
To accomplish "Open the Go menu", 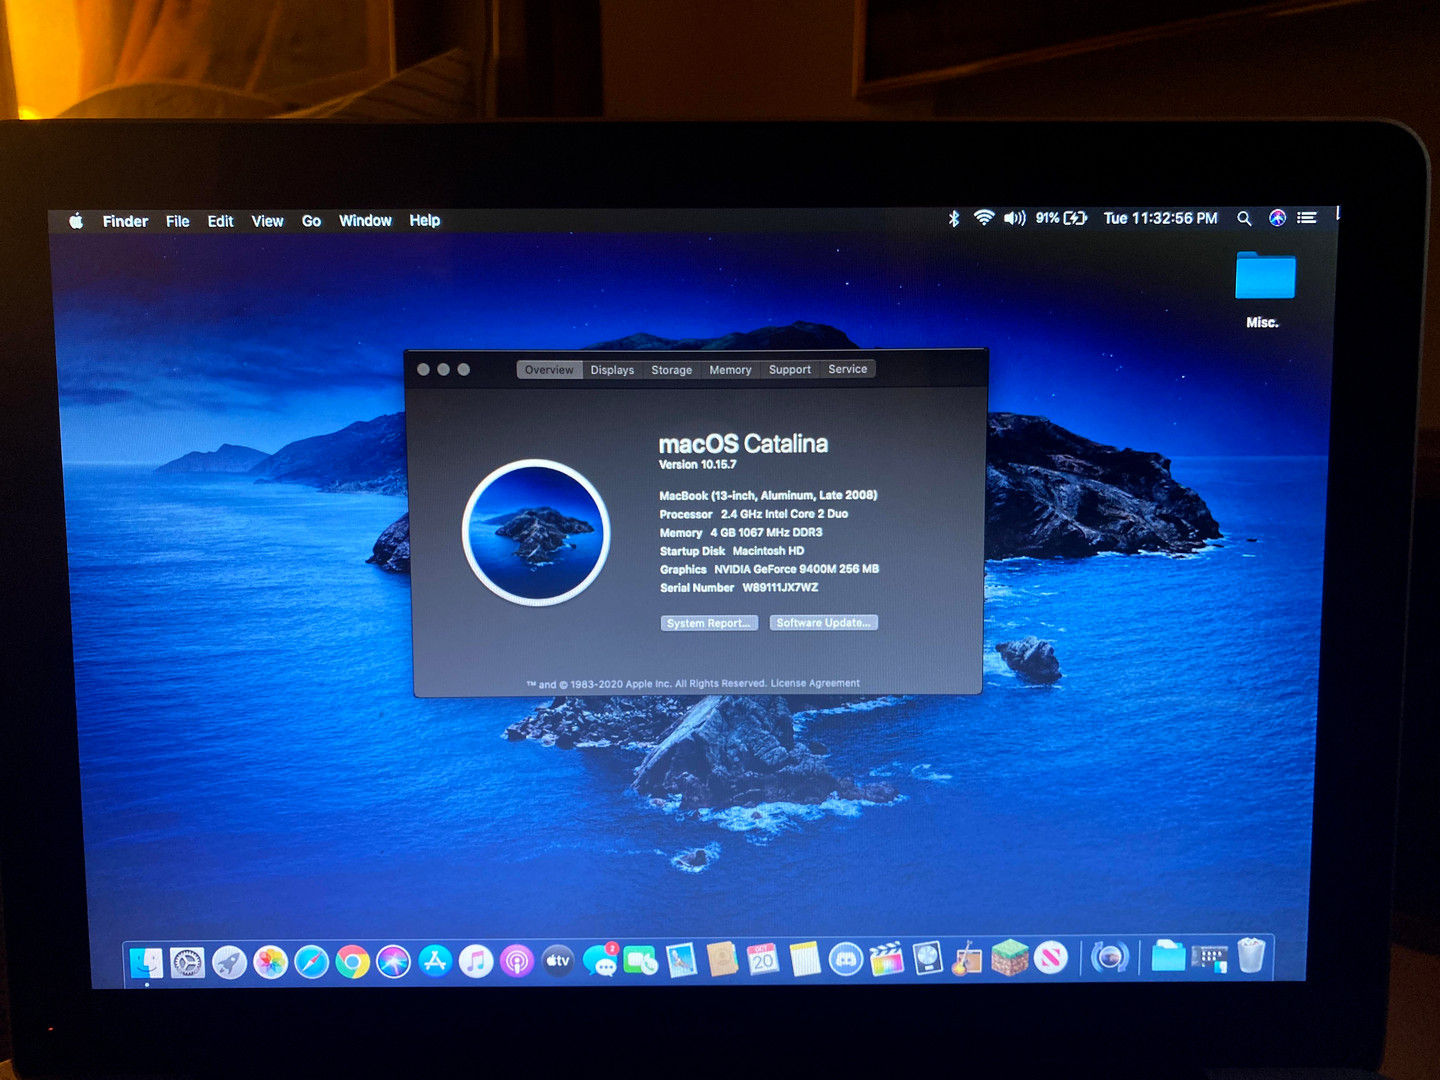I will (312, 221).
